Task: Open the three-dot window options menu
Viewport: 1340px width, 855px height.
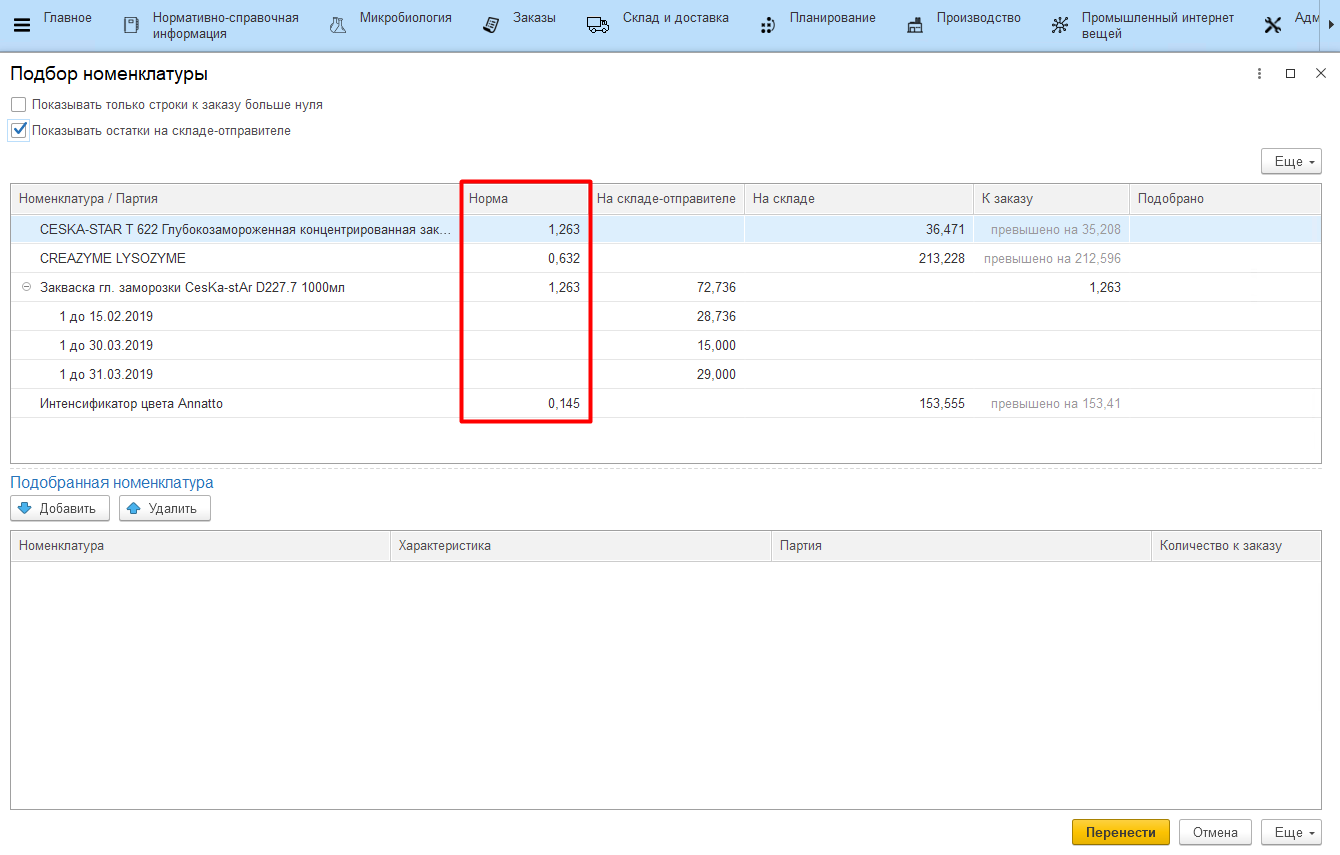Action: coord(1259,74)
